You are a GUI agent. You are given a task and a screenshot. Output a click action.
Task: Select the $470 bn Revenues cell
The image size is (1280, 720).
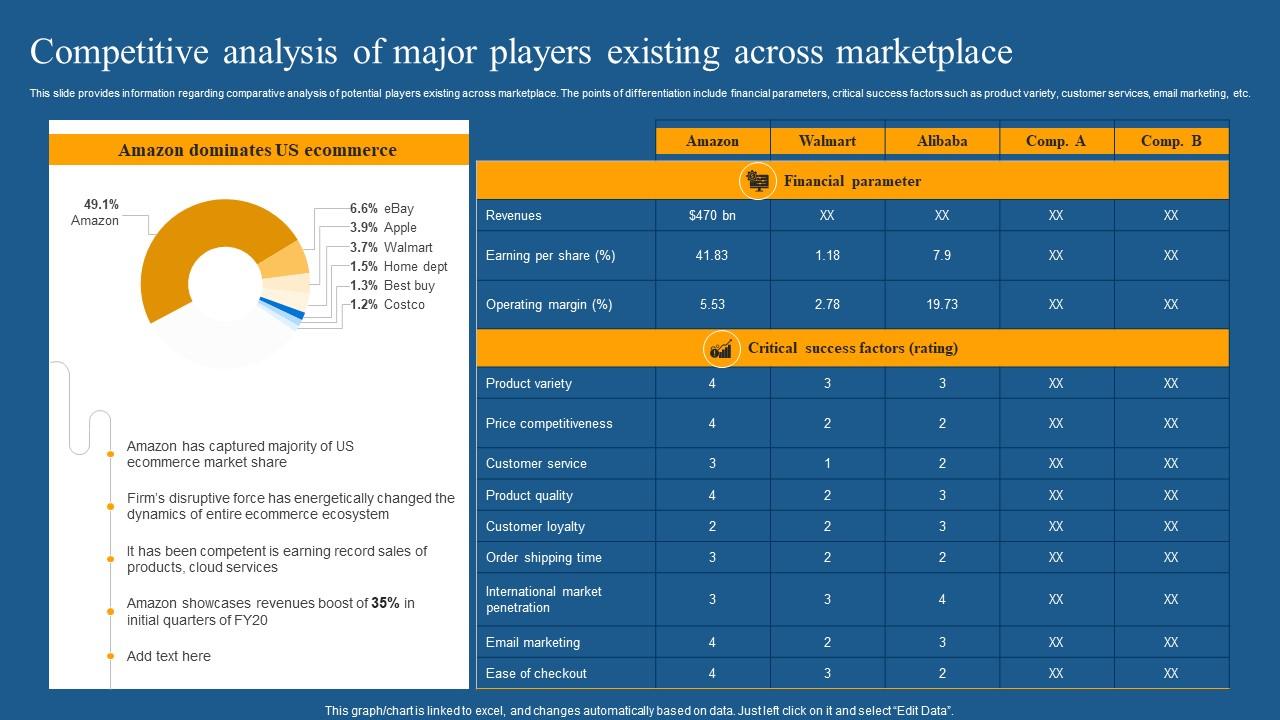(712, 215)
